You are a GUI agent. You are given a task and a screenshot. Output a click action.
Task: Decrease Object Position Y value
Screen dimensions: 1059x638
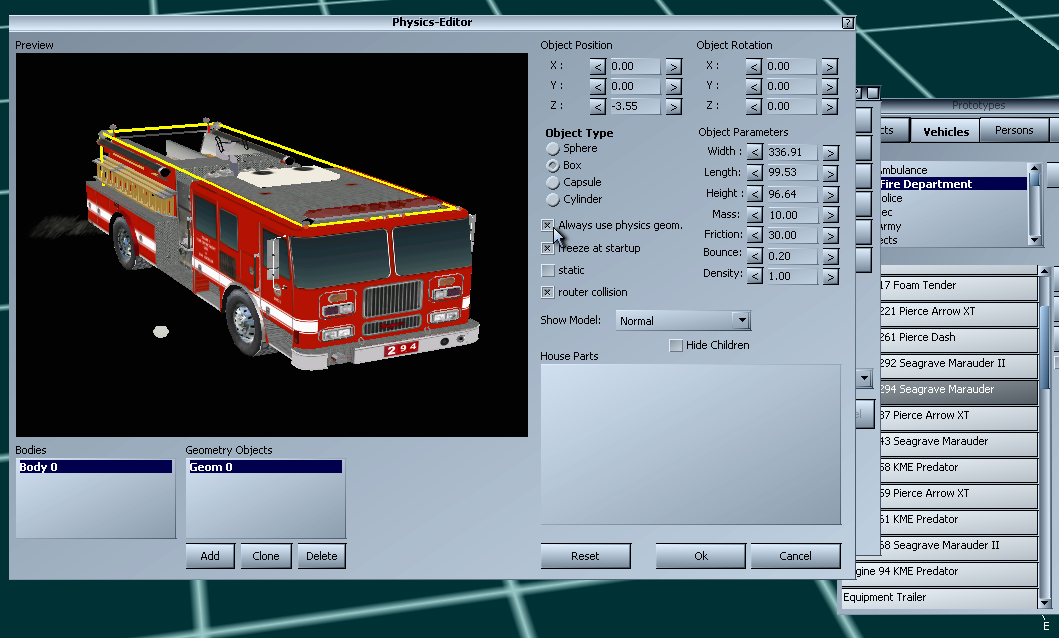tap(598, 86)
